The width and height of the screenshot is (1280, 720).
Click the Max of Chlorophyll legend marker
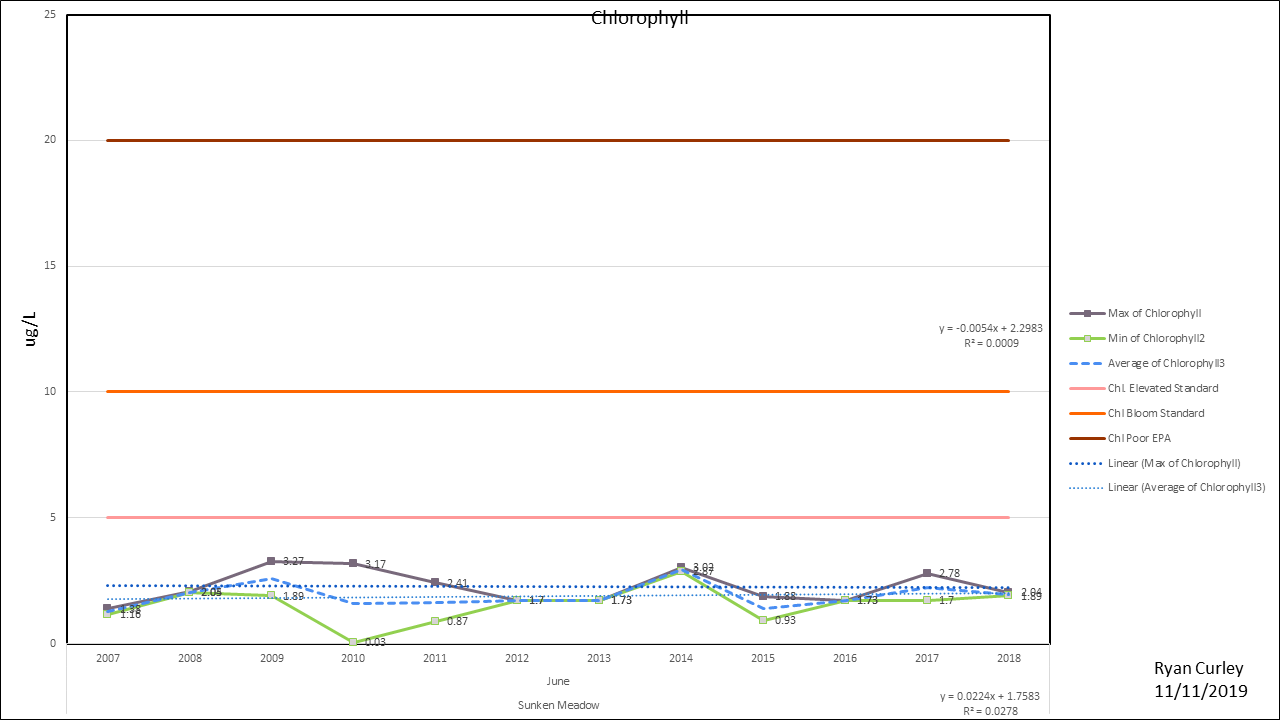[1086, 313]
